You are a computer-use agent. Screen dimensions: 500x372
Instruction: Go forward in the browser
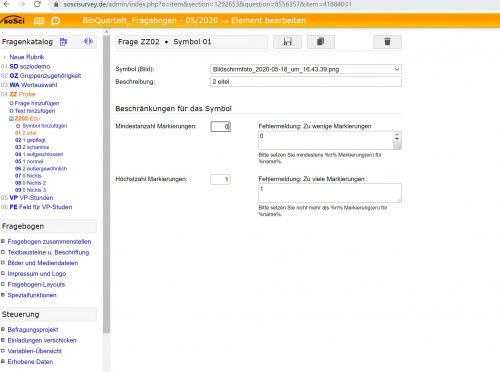tap(22, 4)
